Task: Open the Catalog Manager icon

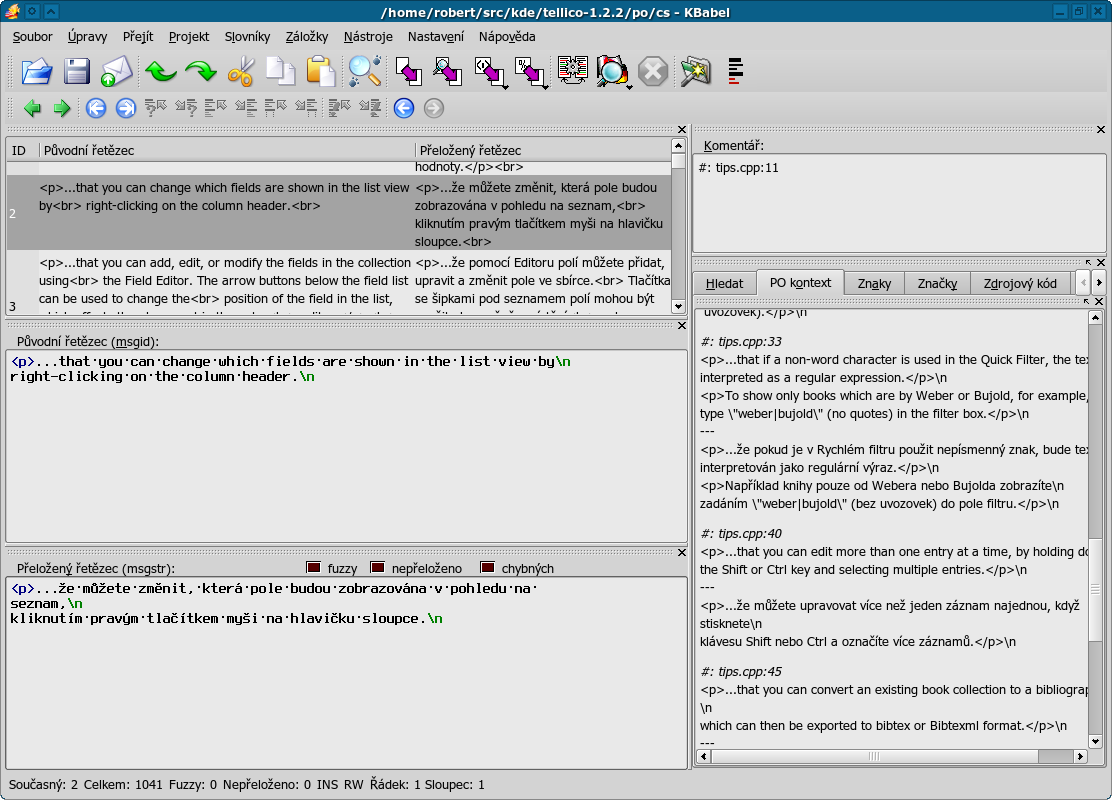Action: (696, 71)
